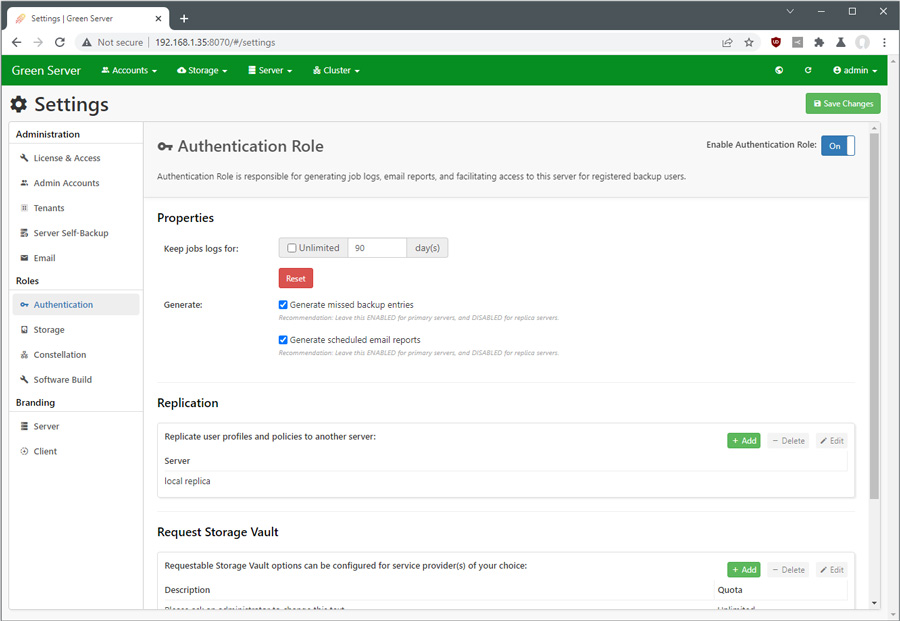The width and height of the screenshot is (900, 621).
Task: Open the uBlock extension icon
Action: coord(775,42)
